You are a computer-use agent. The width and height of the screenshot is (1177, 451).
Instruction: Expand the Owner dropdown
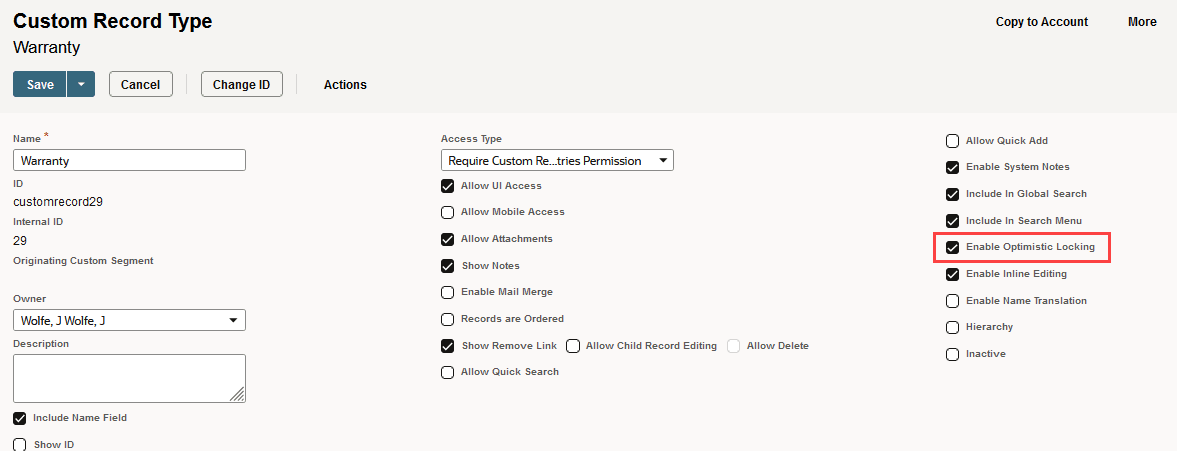click(x=129, y=320)
